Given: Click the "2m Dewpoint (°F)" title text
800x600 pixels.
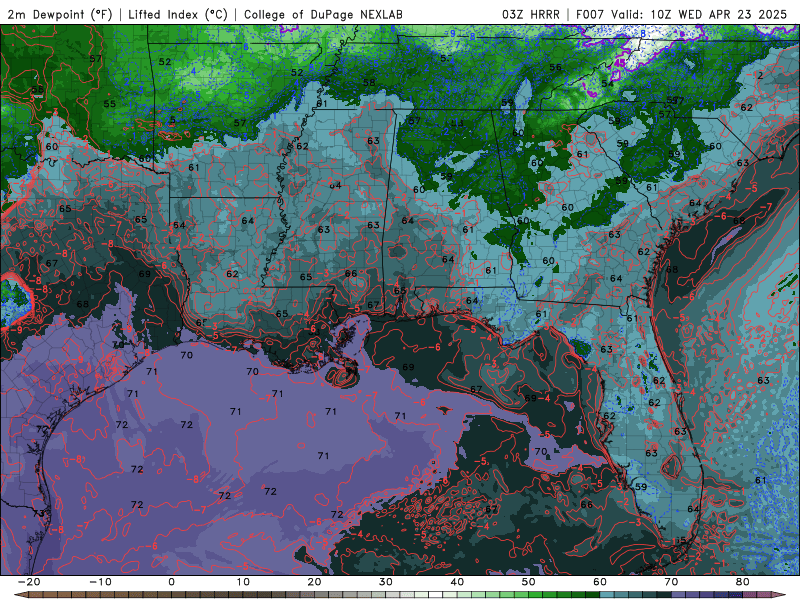Looking at the screenshot, I should click(59, 14).
